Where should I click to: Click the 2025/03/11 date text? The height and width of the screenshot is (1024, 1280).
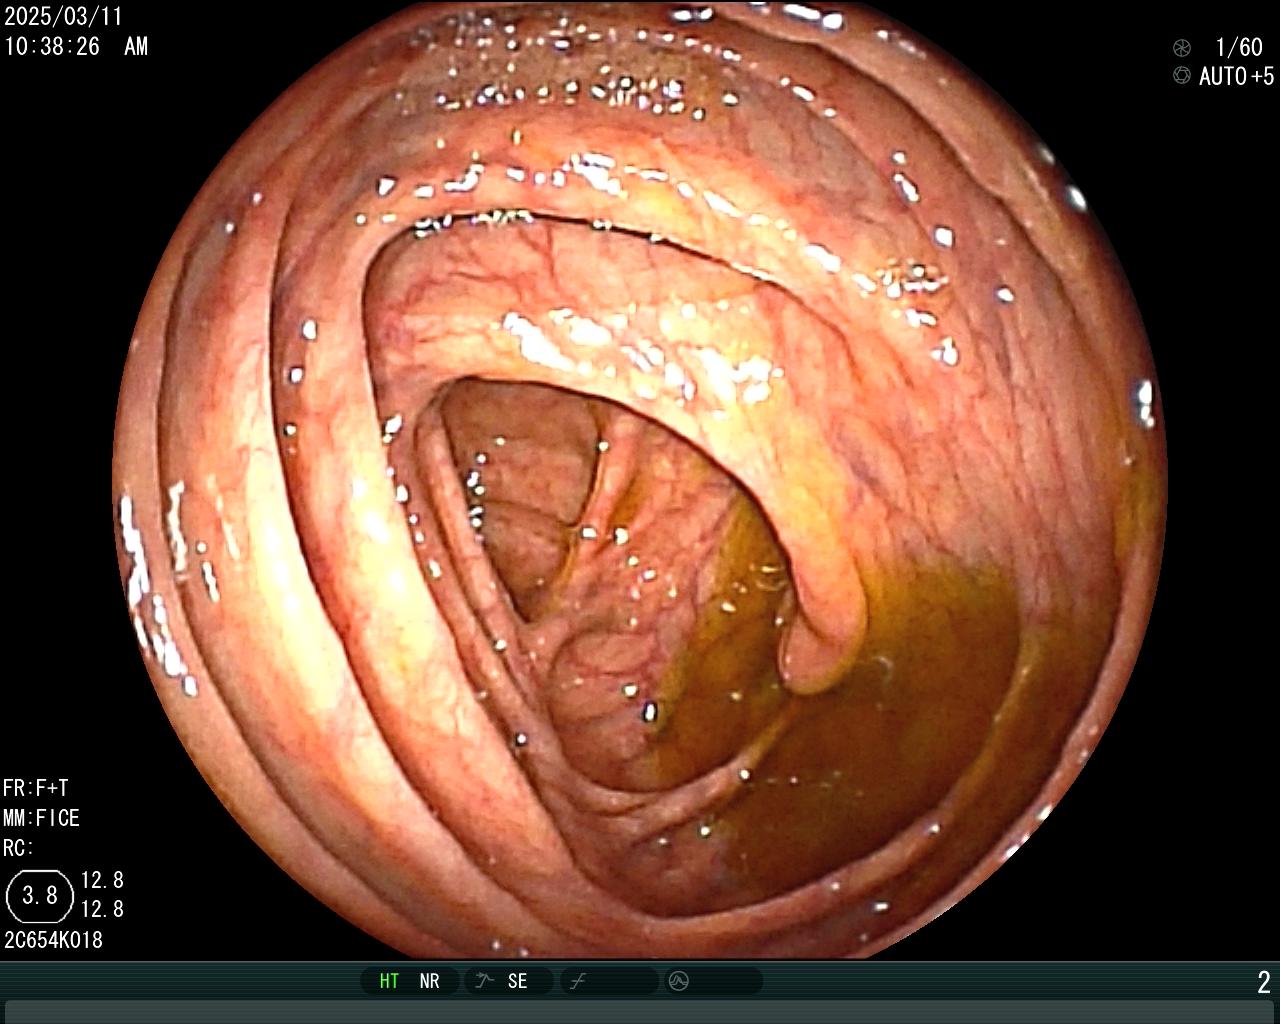click(63, 17)
